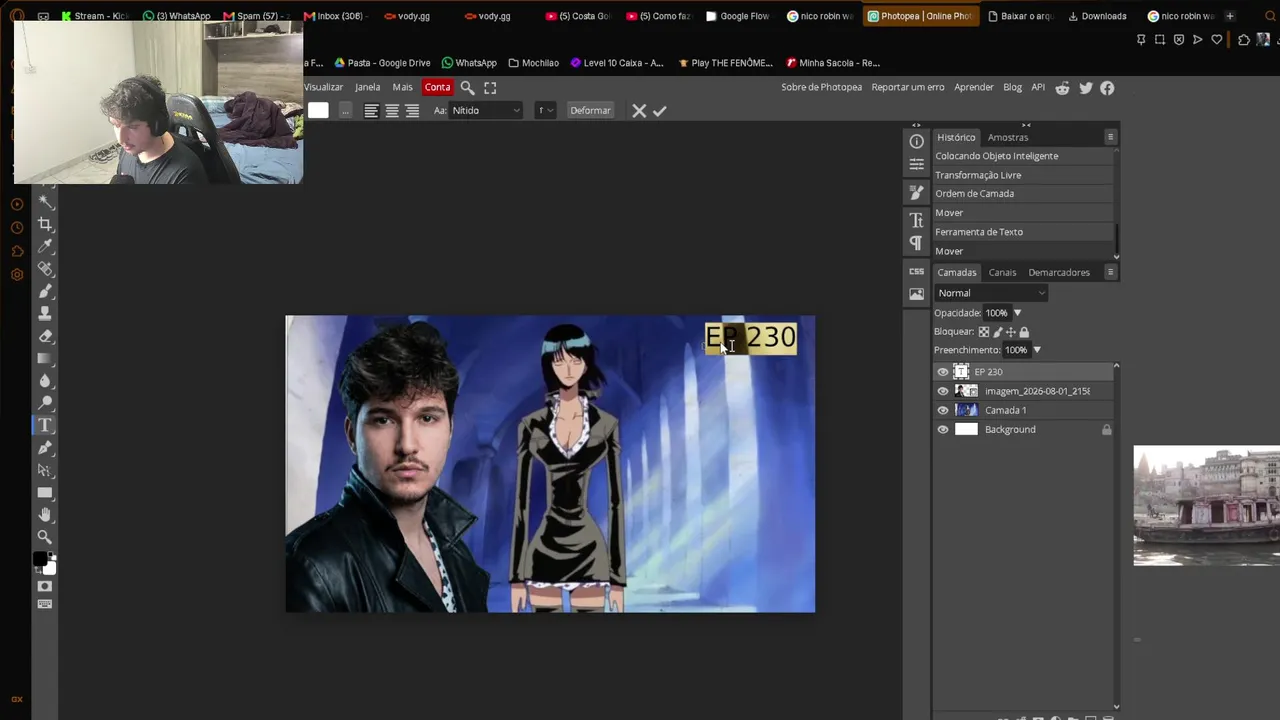The height and width of the screenshot is (720, 1280).
Task: Open the Adjustments sliders panel icon
Action: point(916,164)
